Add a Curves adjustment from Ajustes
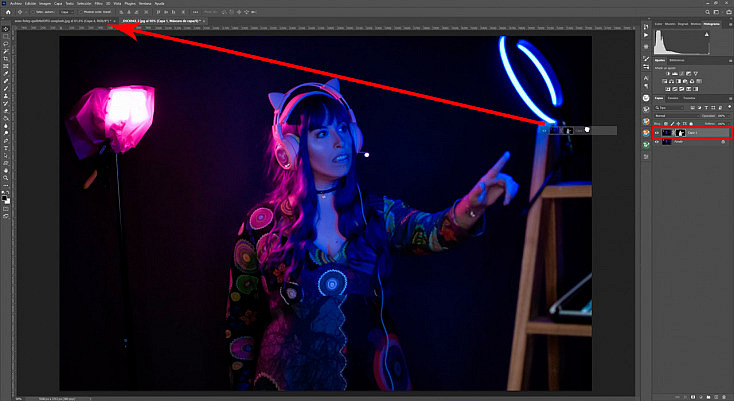 tap(682, 73)
